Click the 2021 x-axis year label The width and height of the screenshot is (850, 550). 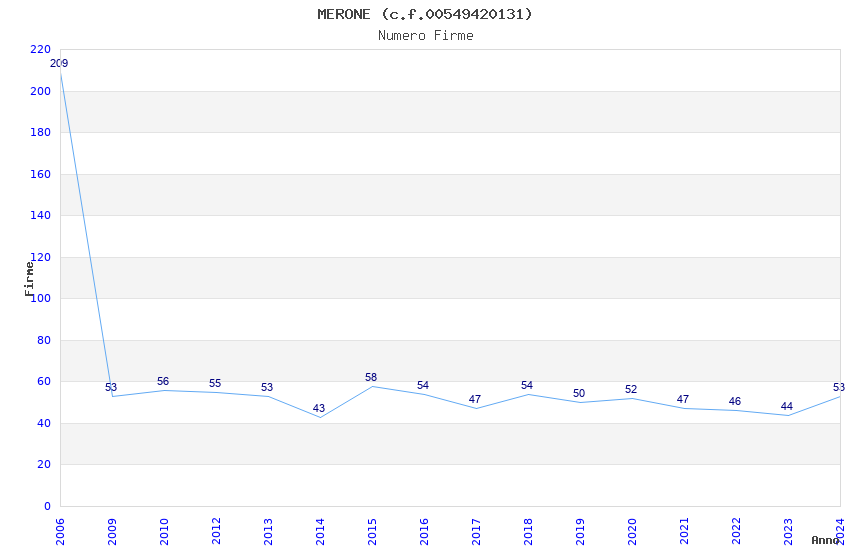coord(684,528)
